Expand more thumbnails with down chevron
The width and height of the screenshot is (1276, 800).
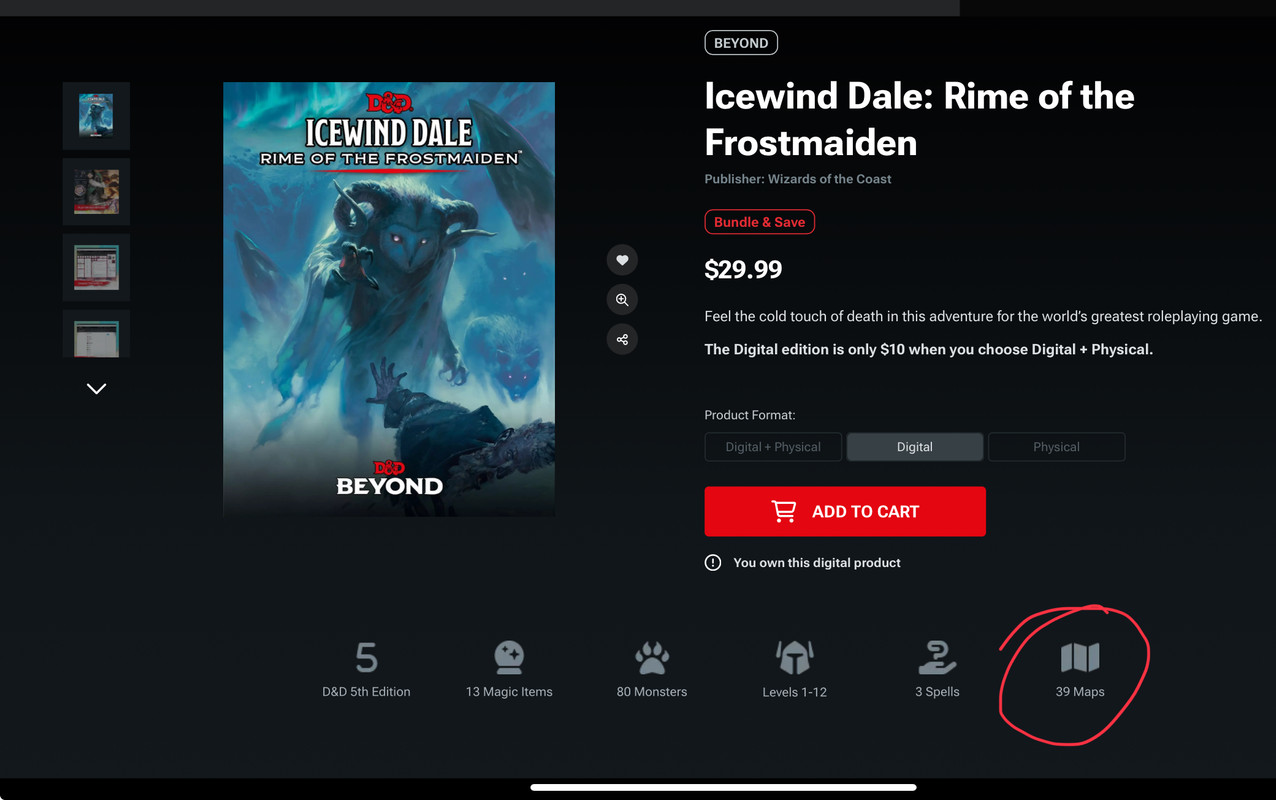click(x=96, y=389)
